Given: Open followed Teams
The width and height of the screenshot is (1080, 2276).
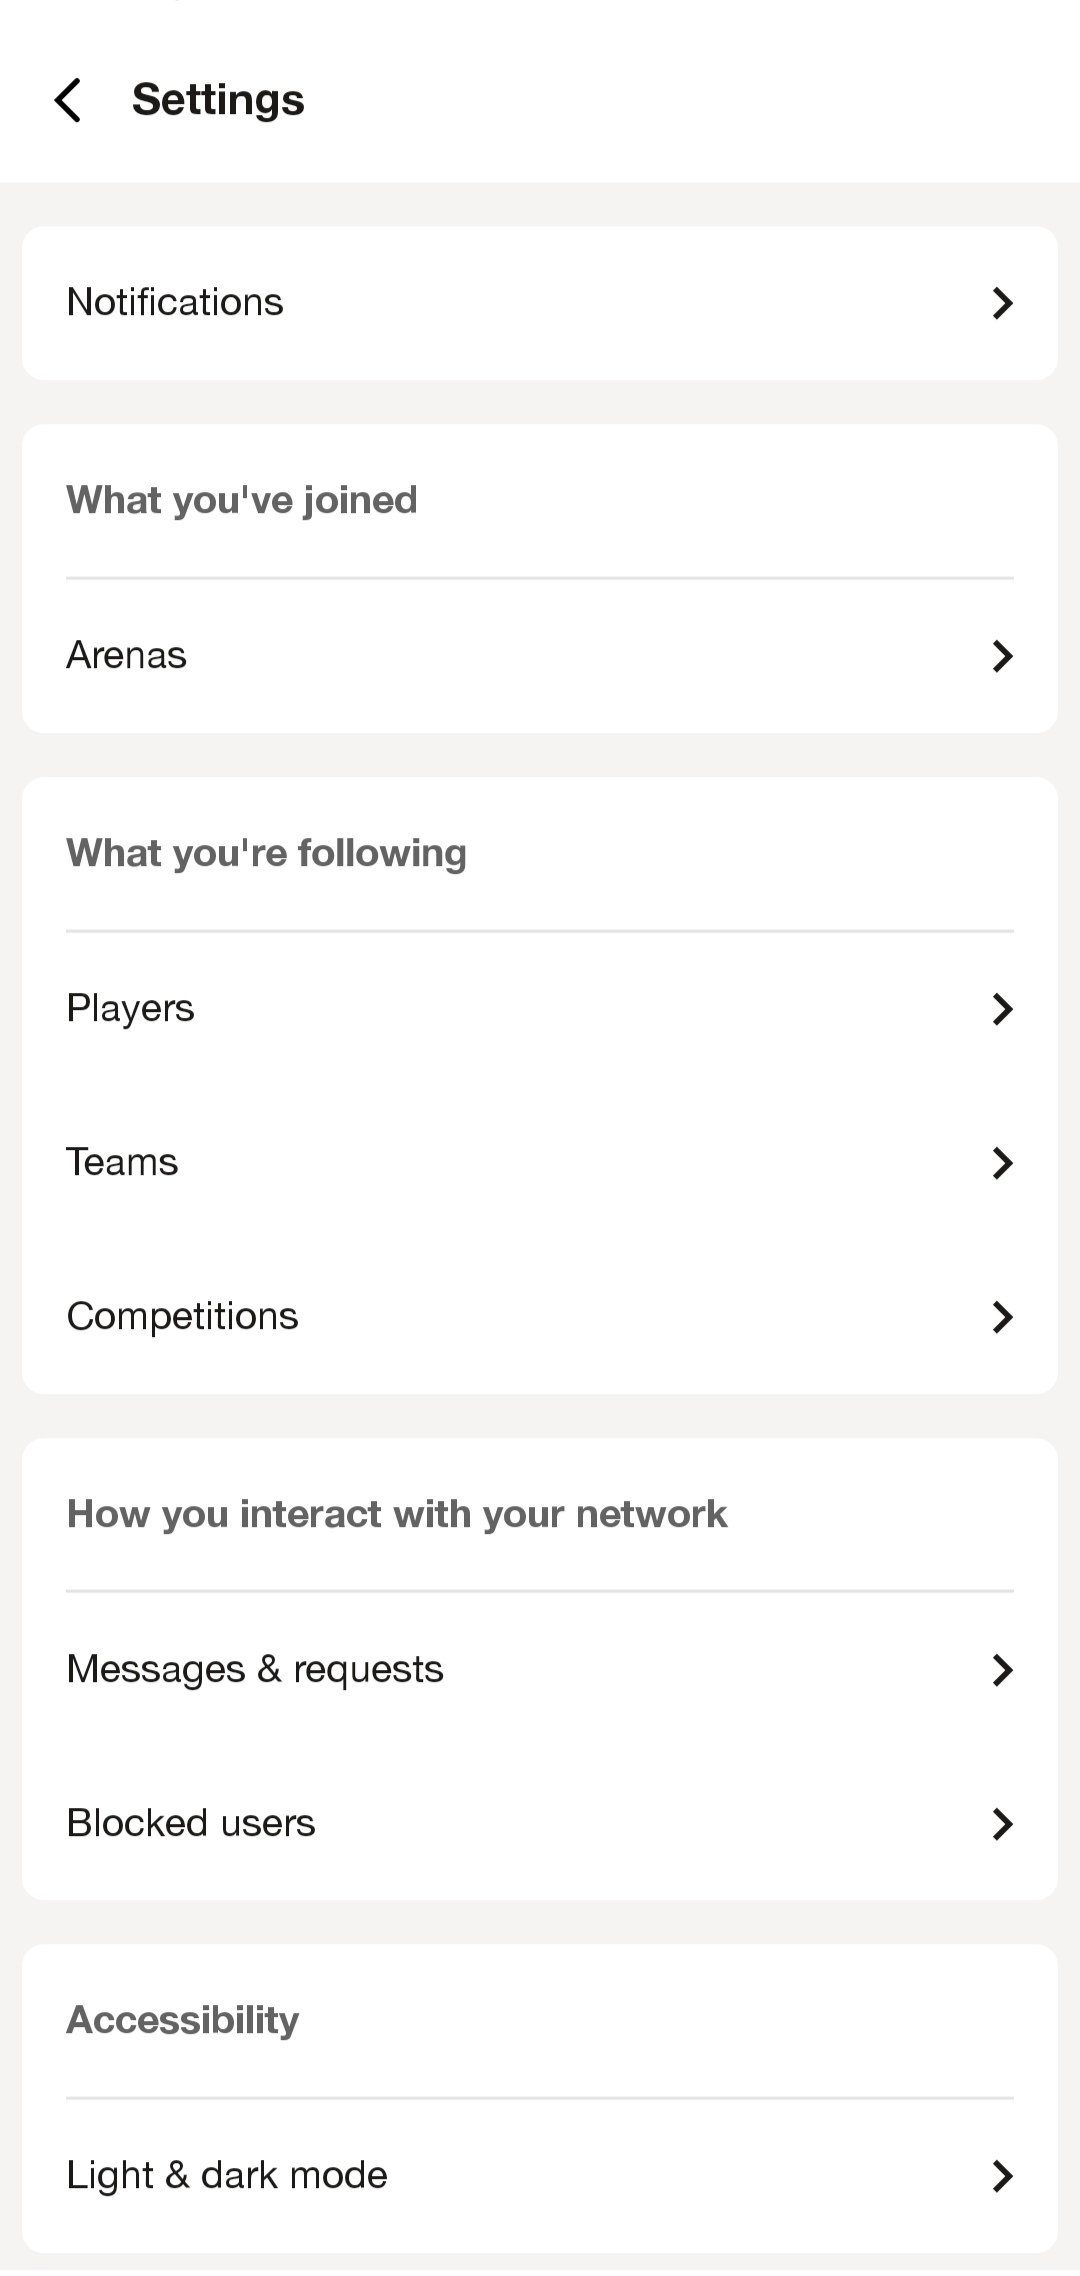Looking at the screenshot, I should tap(122, 1162).
